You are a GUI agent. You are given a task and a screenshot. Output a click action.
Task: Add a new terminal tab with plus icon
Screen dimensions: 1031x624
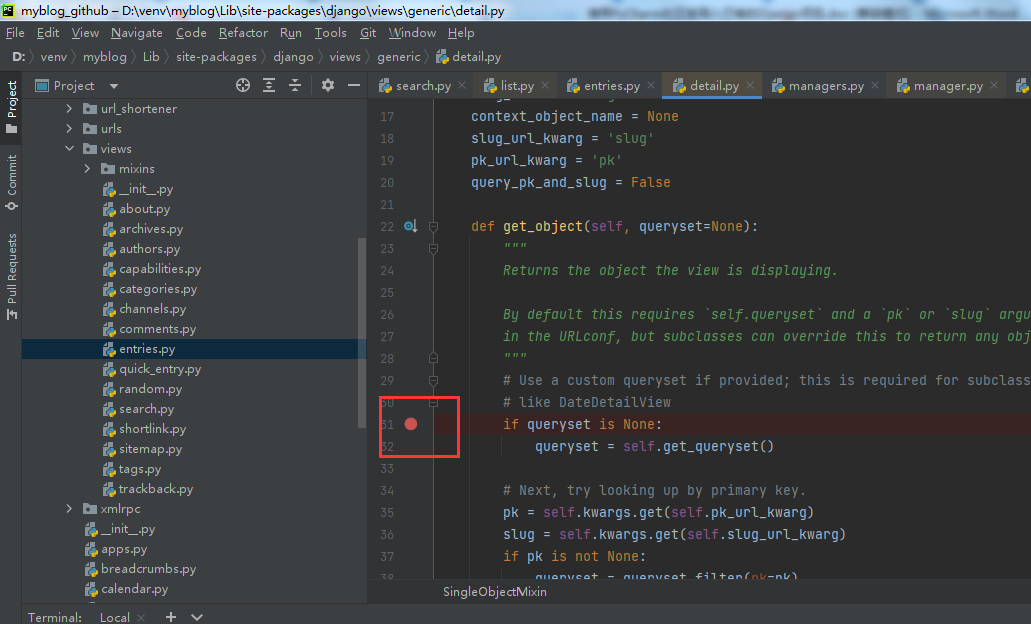(x=171, y=617)
